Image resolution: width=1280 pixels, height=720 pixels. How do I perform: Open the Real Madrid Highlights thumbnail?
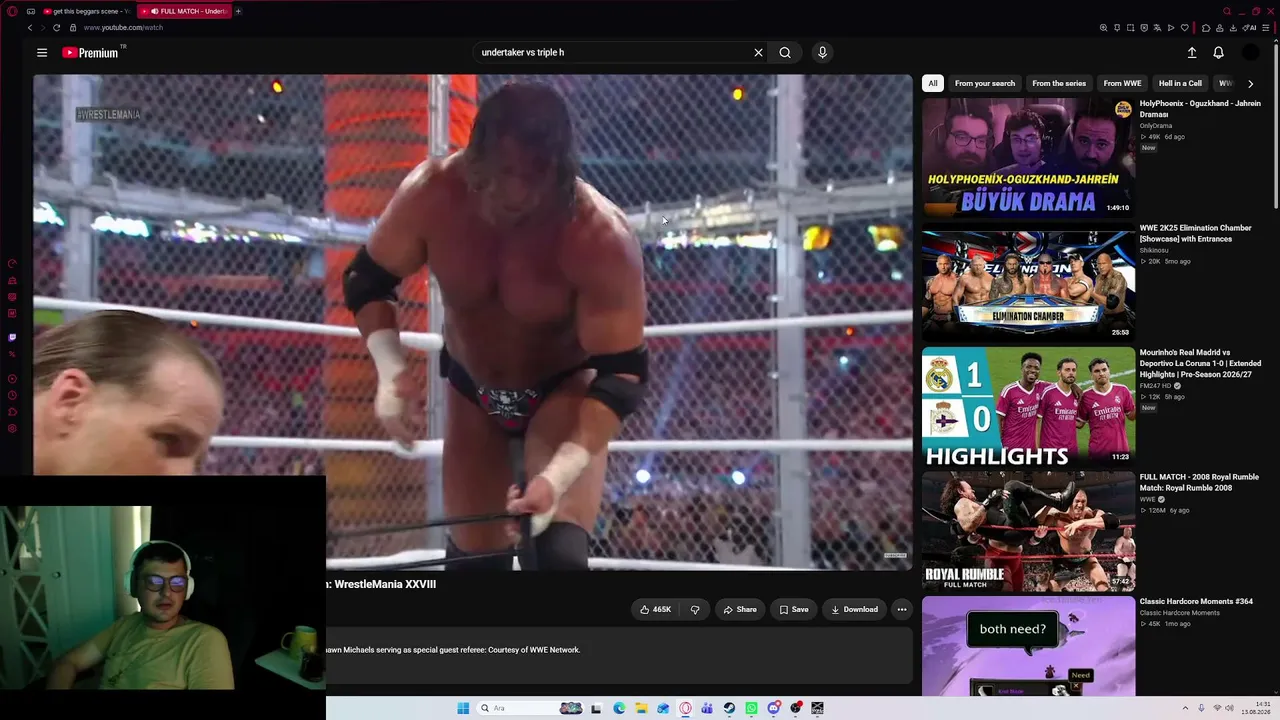point(1028,407)
